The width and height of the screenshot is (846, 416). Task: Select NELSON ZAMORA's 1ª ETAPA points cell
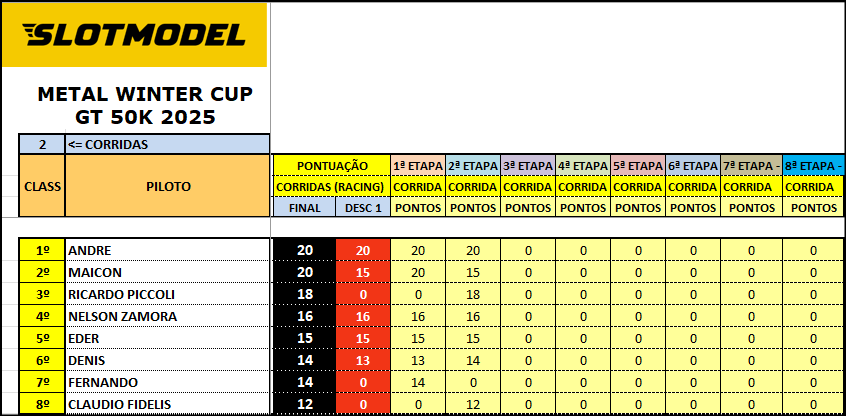(418, 316)
